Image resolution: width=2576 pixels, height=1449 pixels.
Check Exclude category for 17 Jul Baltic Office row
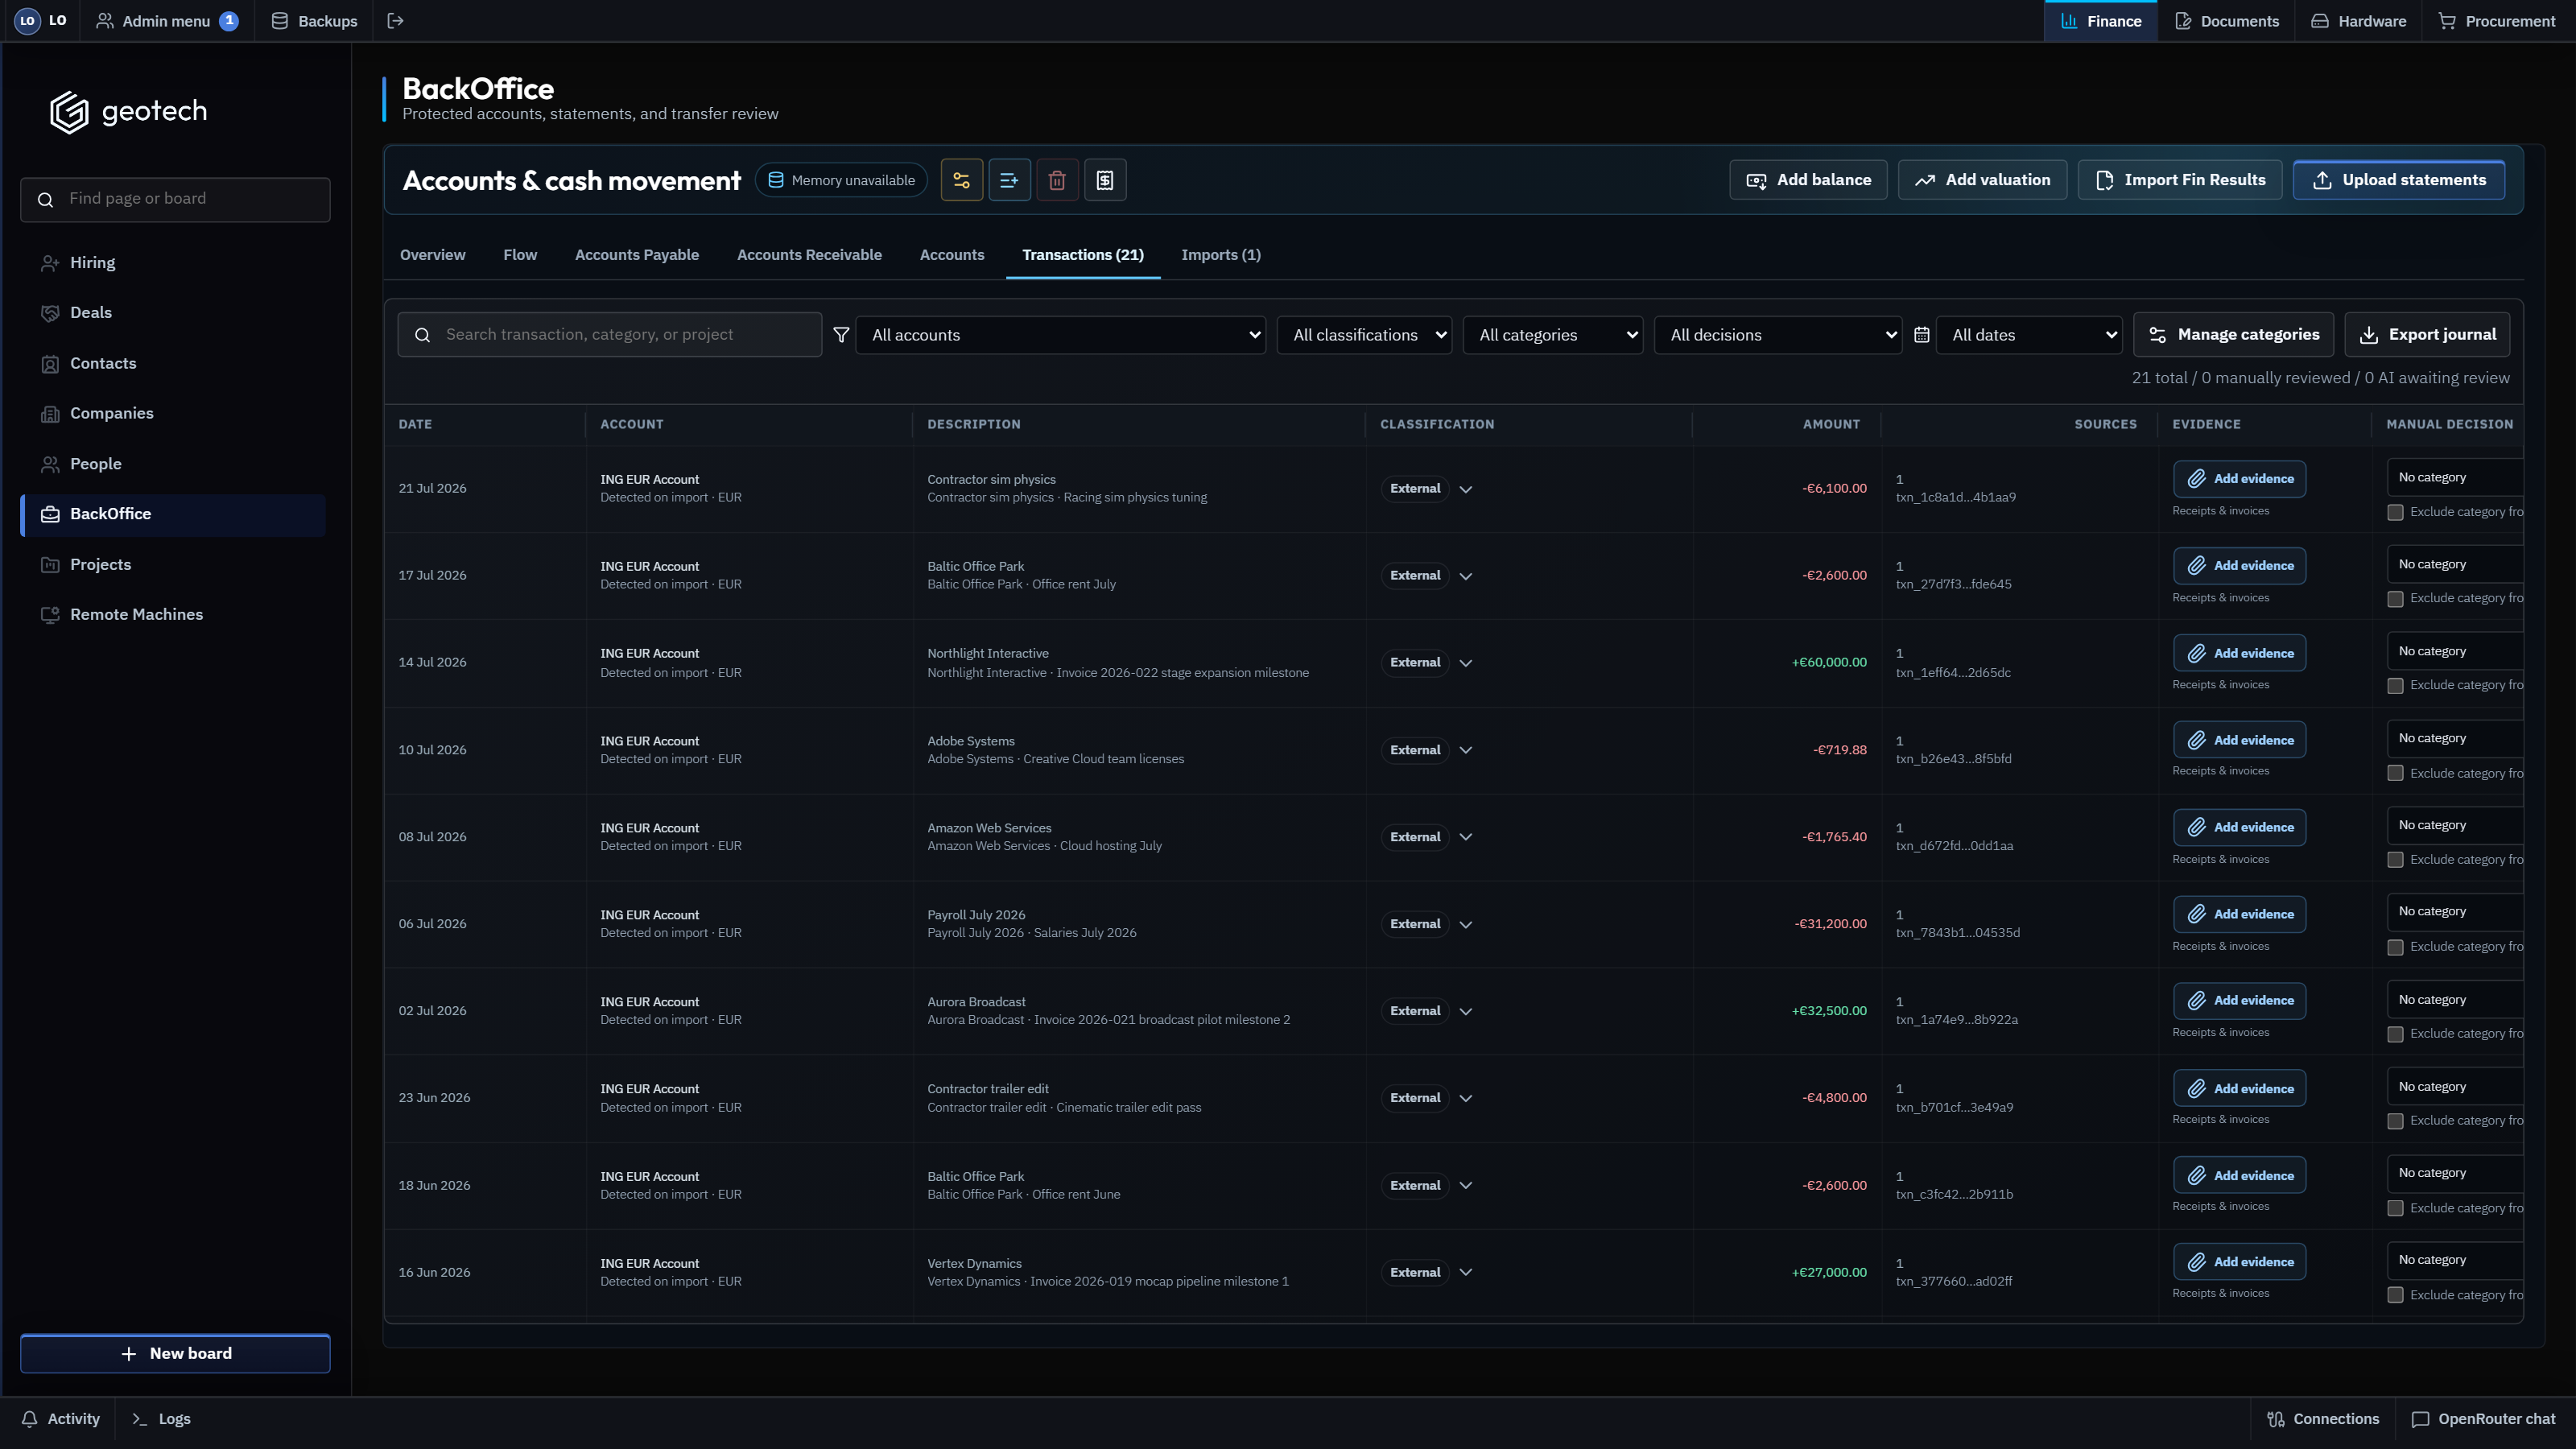[x=2395, y=599]
